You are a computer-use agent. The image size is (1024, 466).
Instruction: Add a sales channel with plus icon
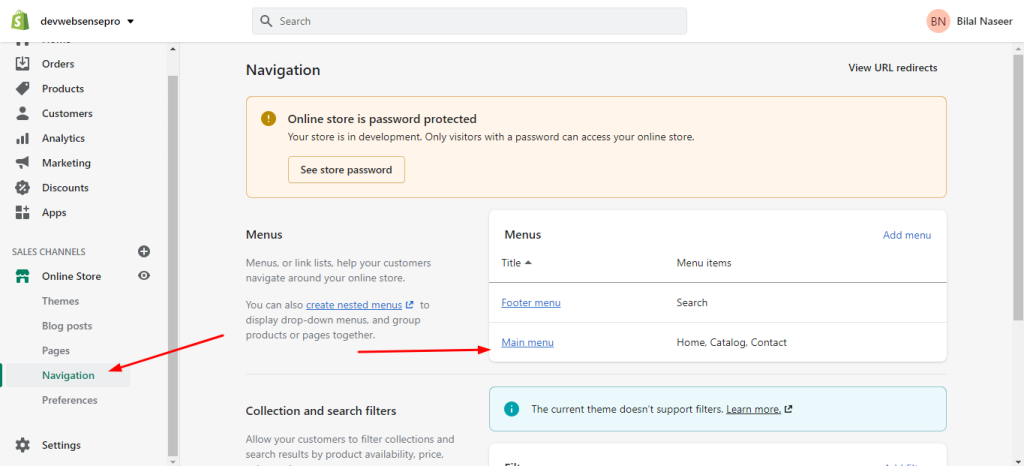coord(144,251)
